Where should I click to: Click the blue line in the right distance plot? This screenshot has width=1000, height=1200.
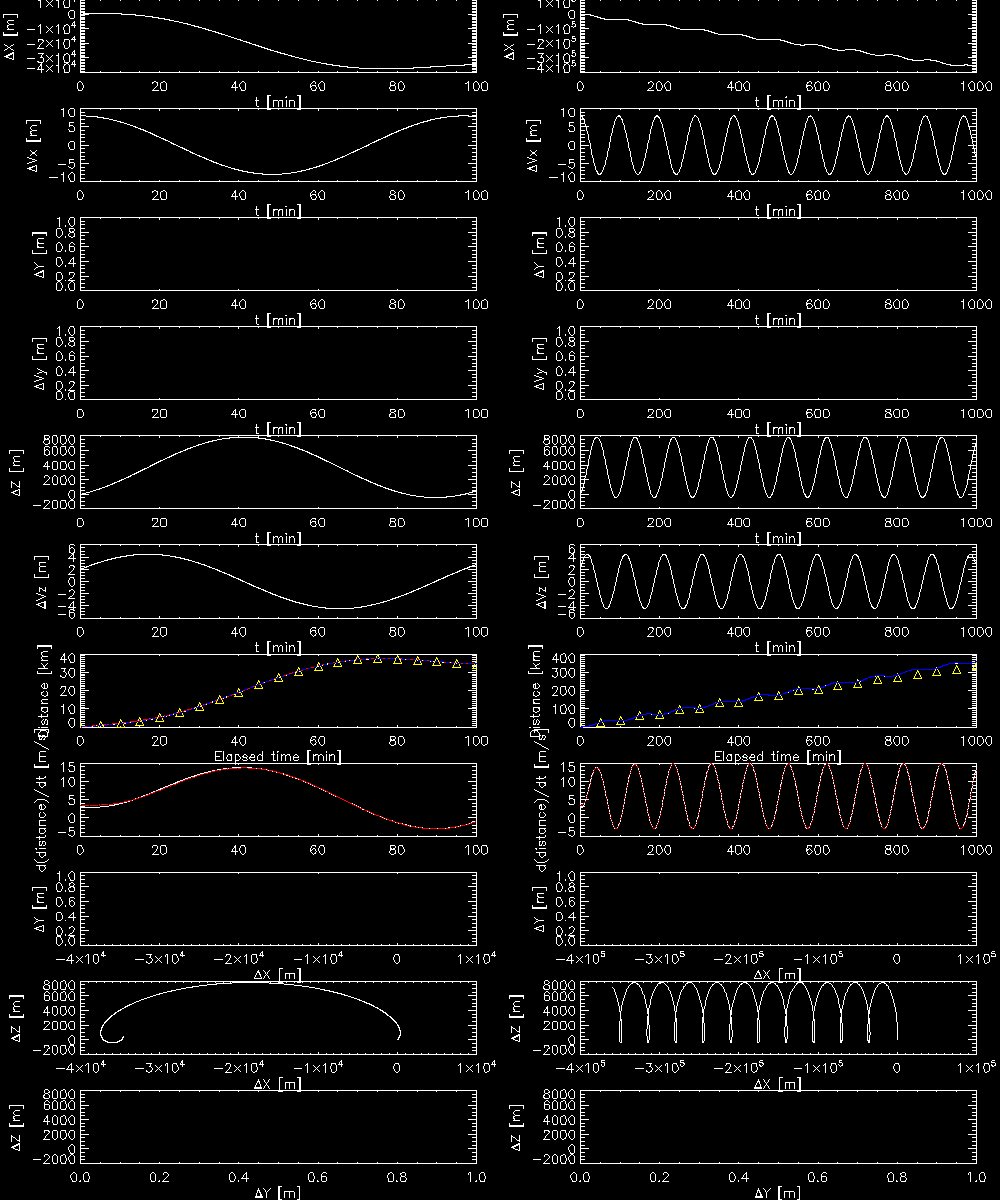point(760,695)
